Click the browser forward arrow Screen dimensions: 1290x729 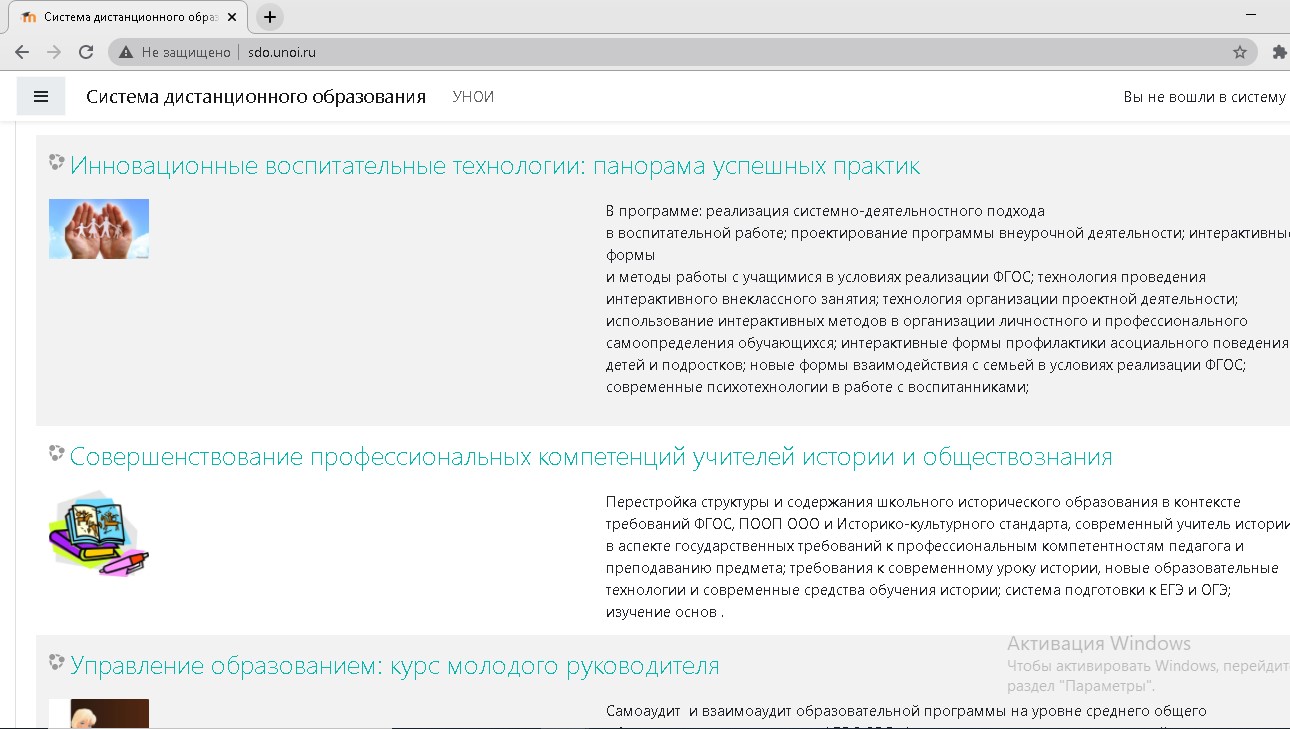tap(54, 52)
